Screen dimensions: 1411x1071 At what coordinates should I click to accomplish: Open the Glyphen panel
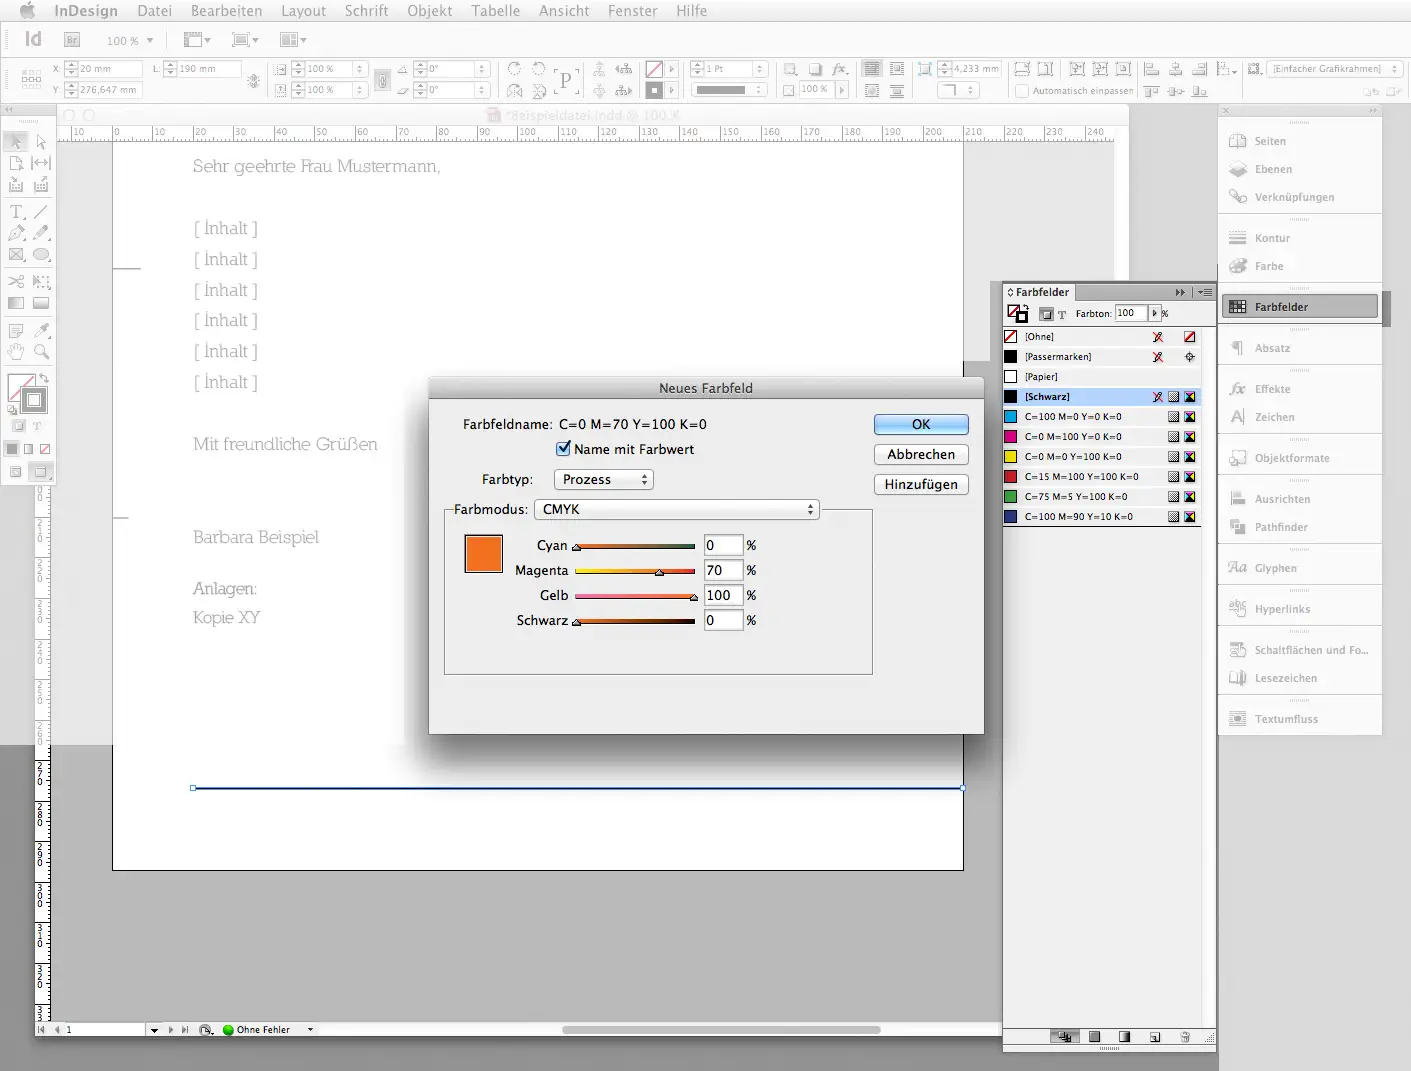point(1271,567)
